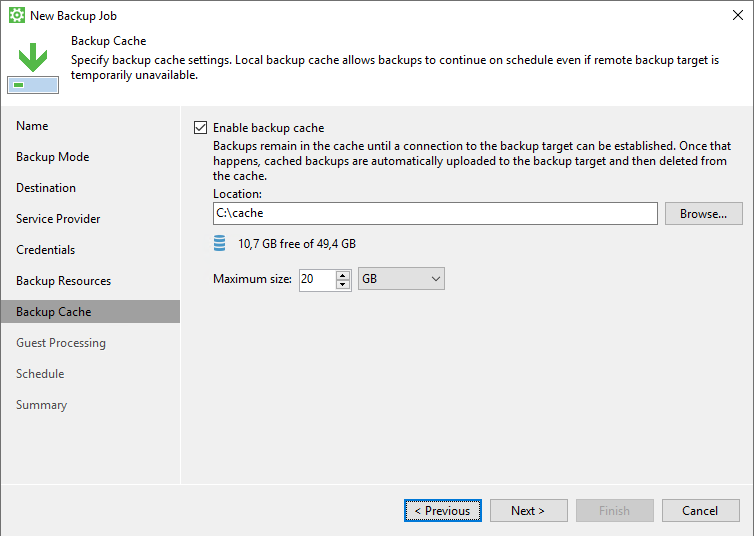Go back with Previous button

(442, 511)
